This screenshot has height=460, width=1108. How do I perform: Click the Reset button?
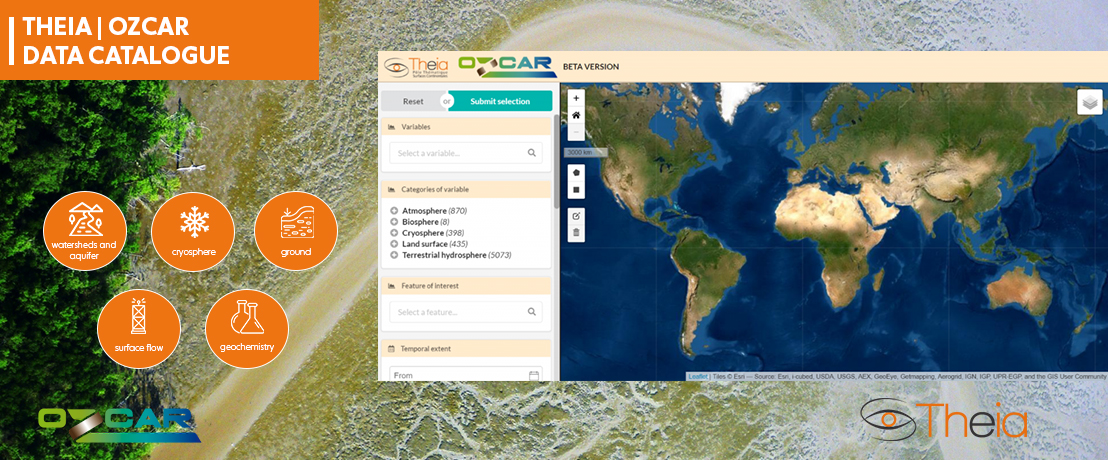pos(413,101)
